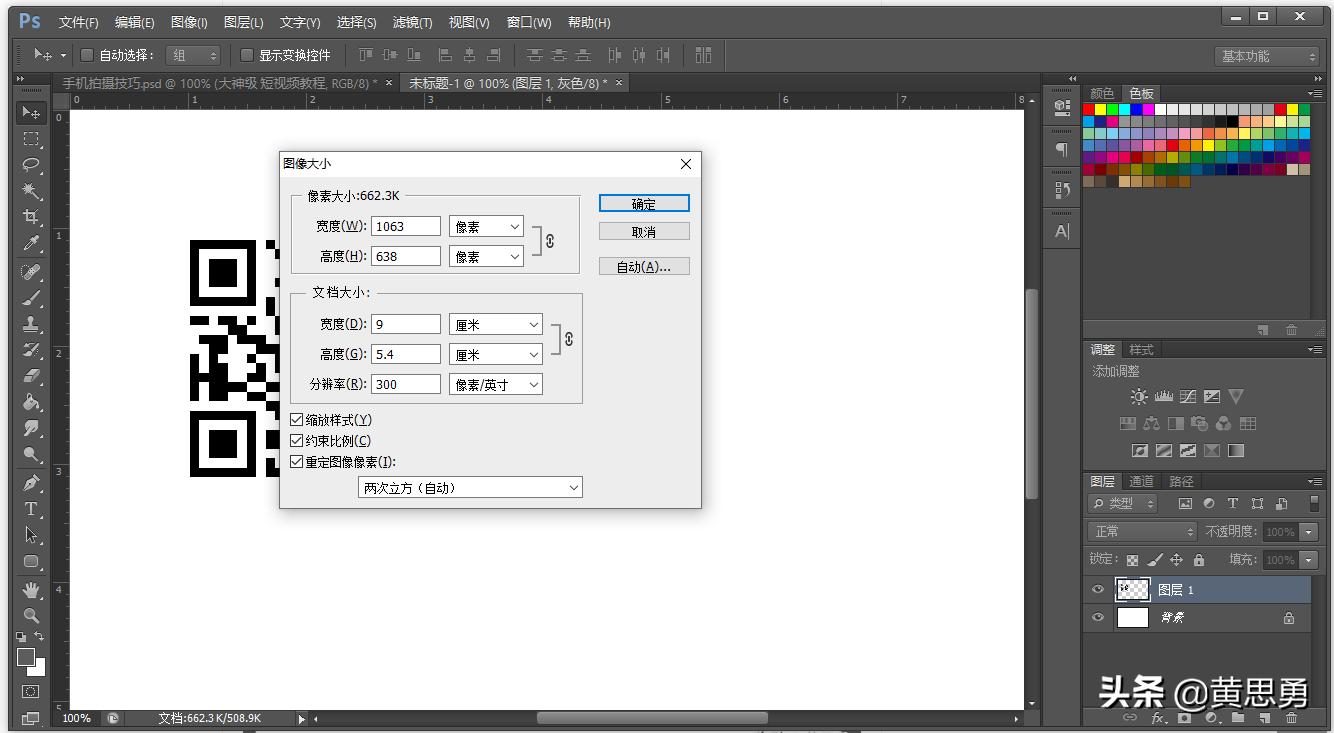Open the 滤镜(T) menu
The width and height of the screenshot is (1334, 733).
click(x=412, y=22)
